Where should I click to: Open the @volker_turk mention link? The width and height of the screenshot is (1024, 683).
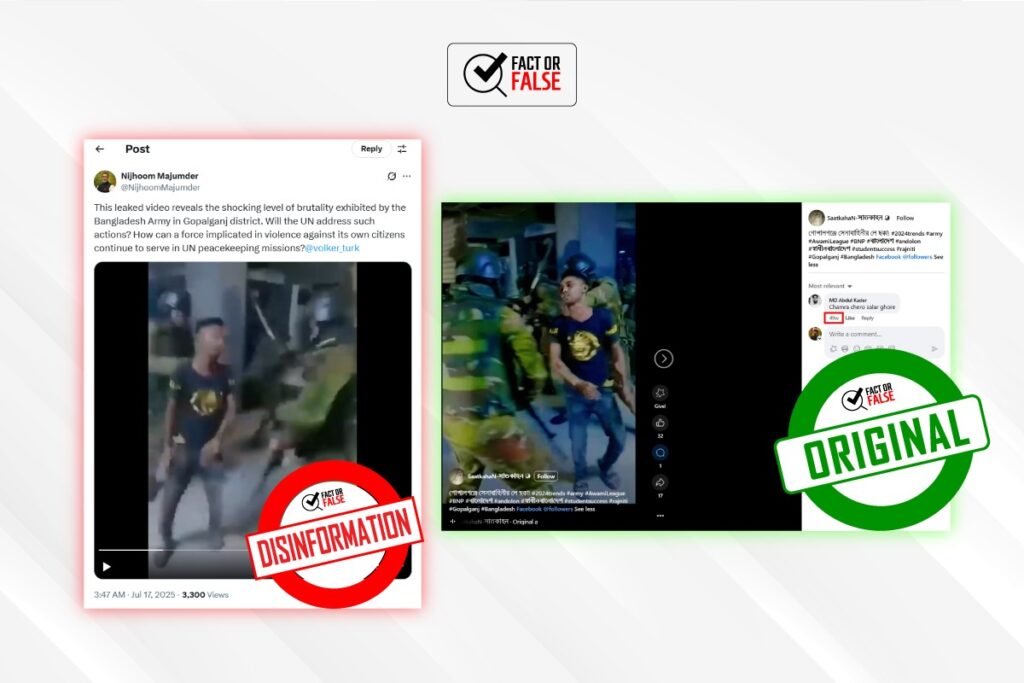pos(331,247)
